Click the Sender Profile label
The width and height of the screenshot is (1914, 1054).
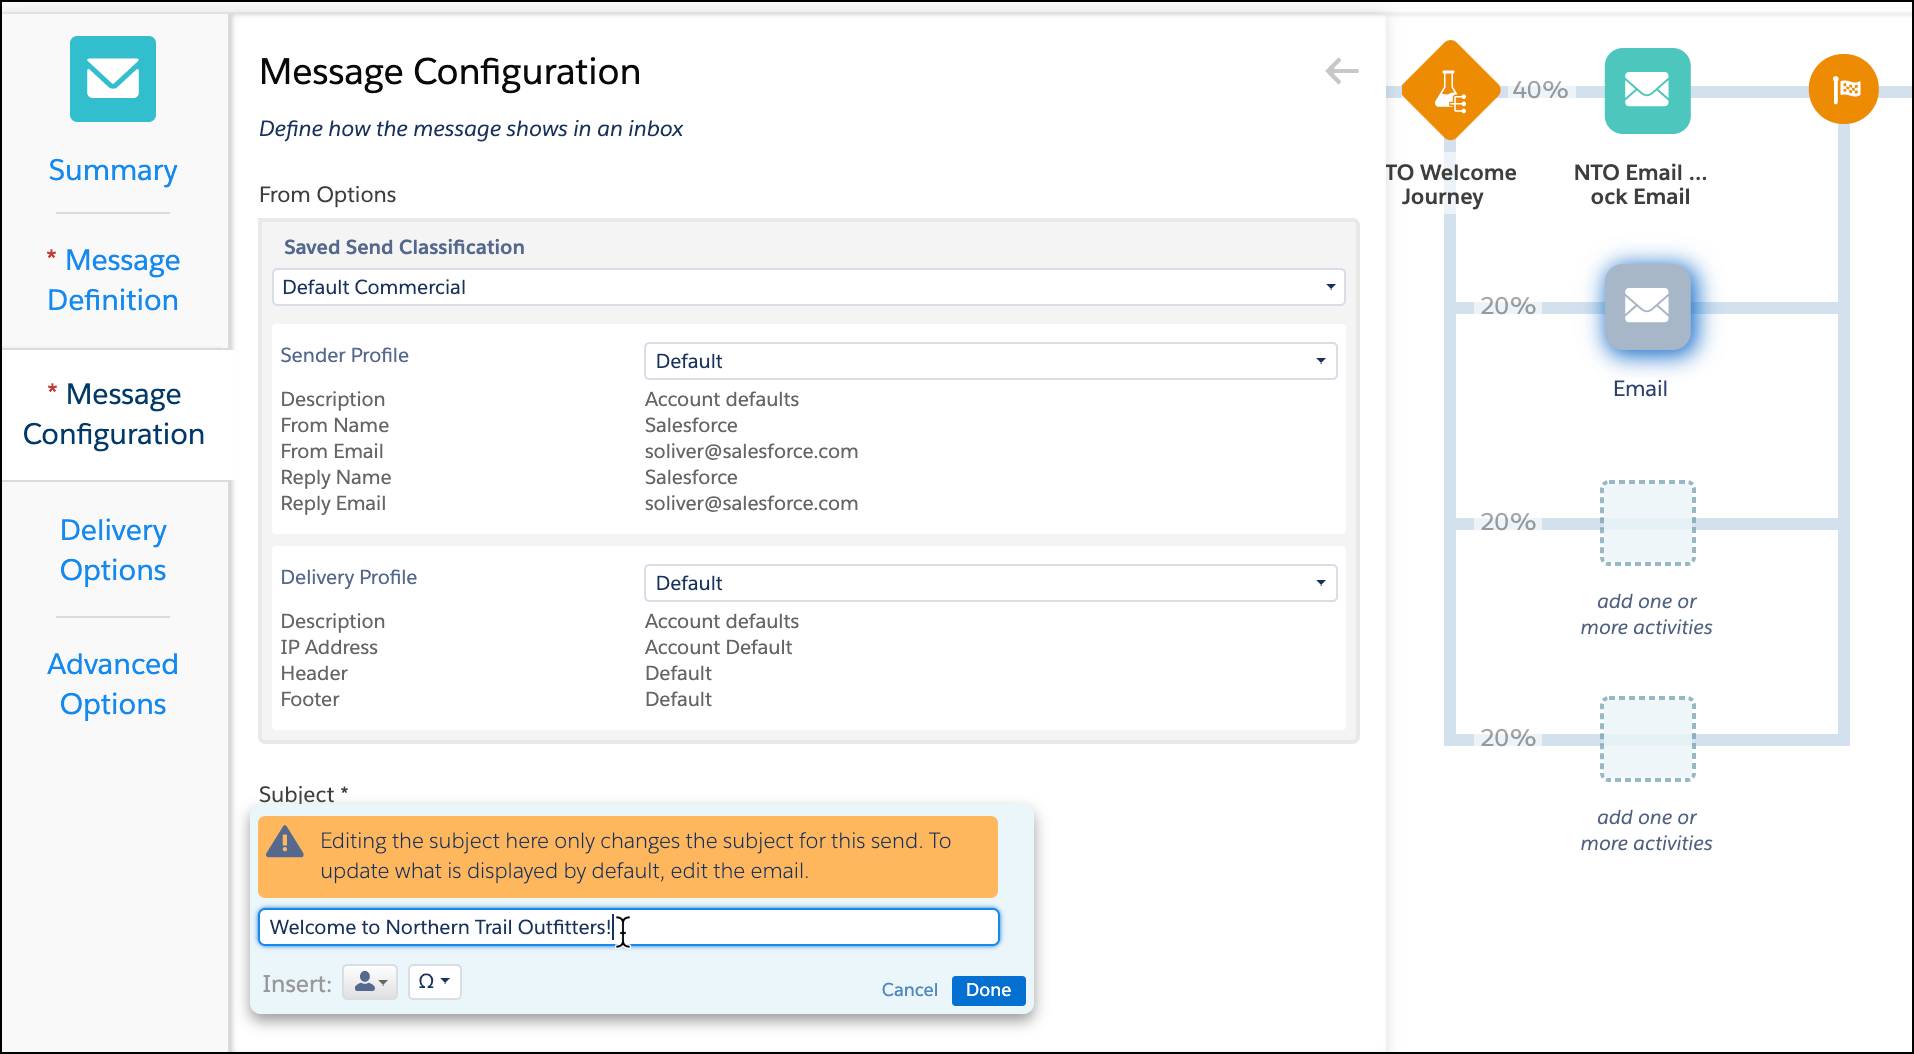point(344,355)
